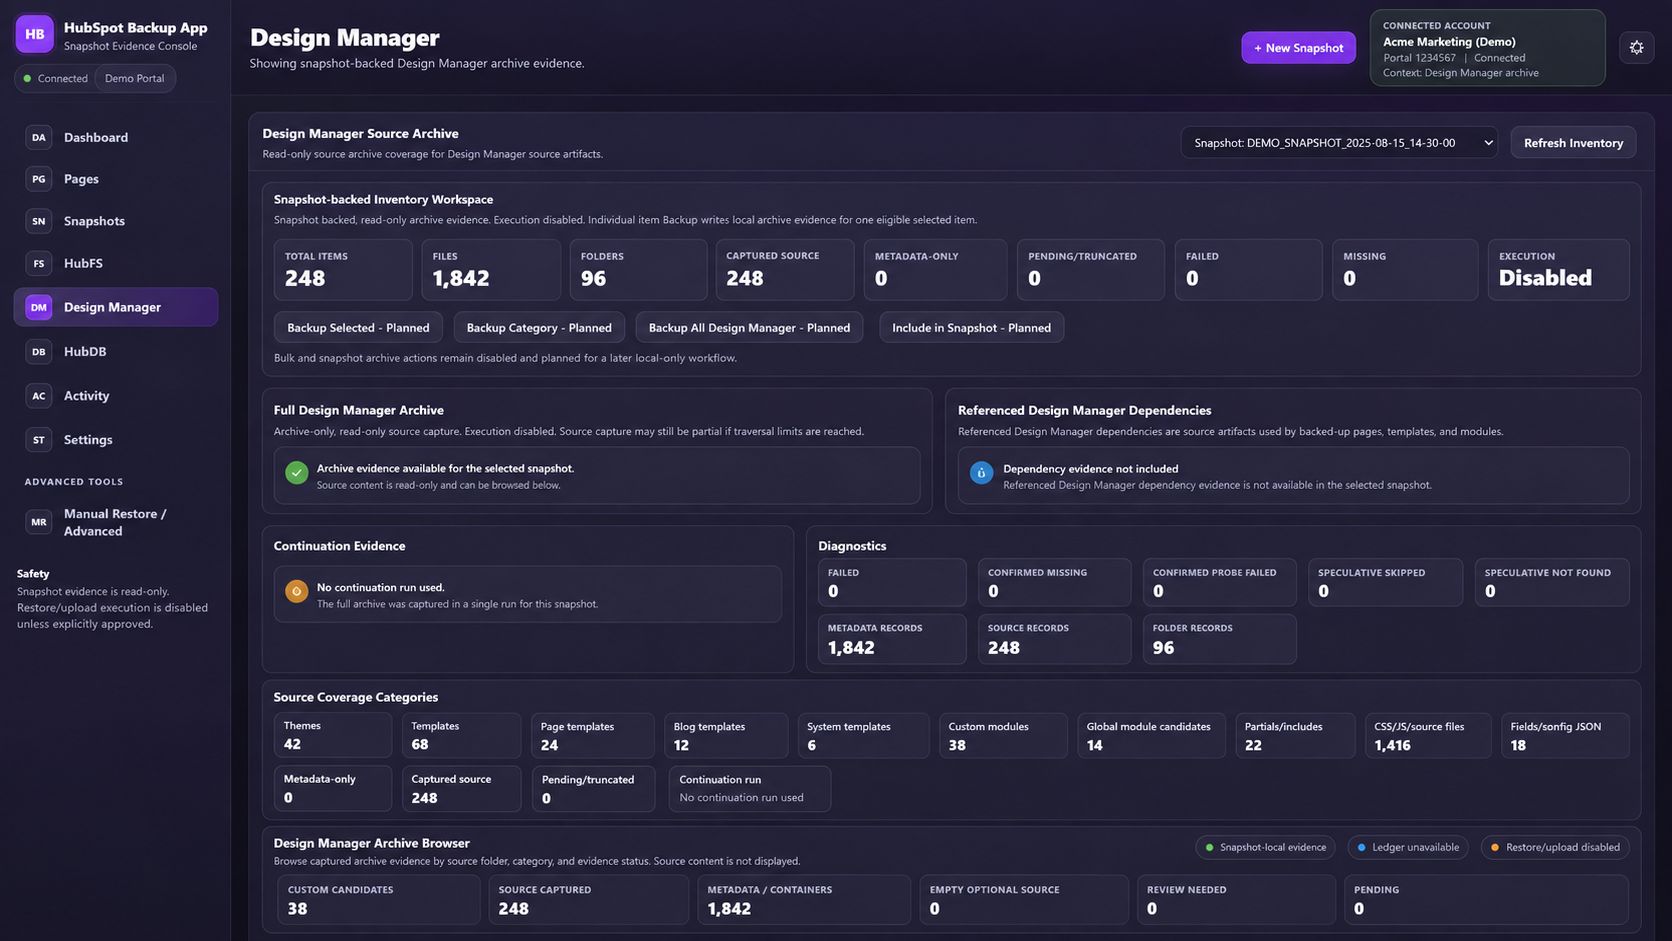This screenshot has height=941, width=1672.
Task: Click the Source Captured 248 browser card
Action: coord(589,899)
